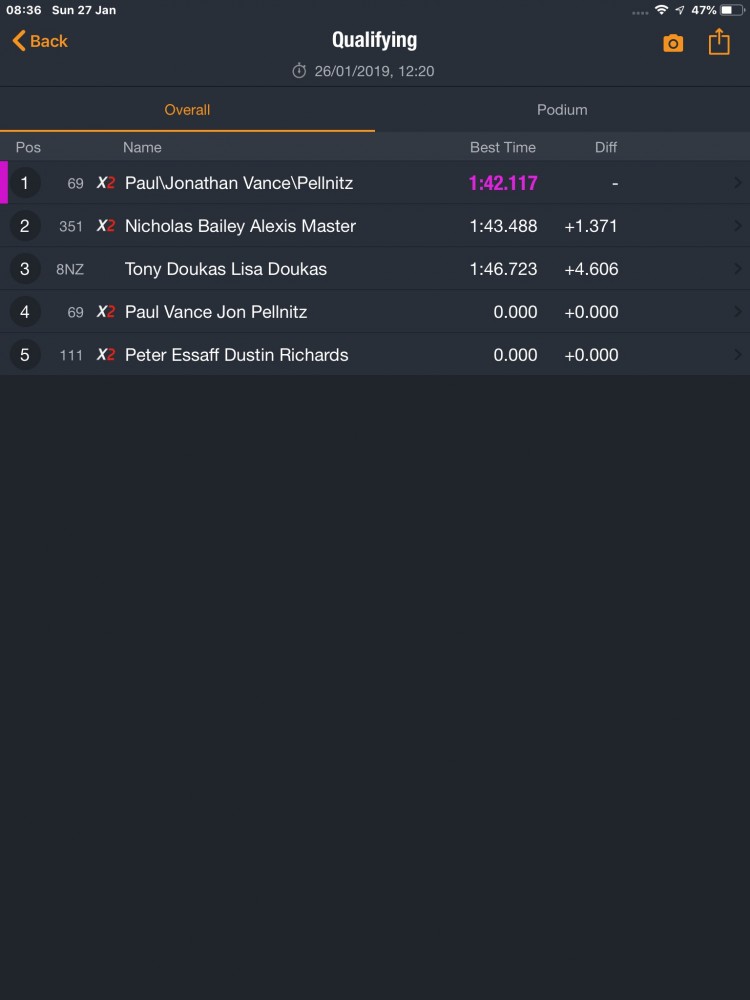Open the share icon in header
This screenshot has height=1000, width=750.
[719, 41]
